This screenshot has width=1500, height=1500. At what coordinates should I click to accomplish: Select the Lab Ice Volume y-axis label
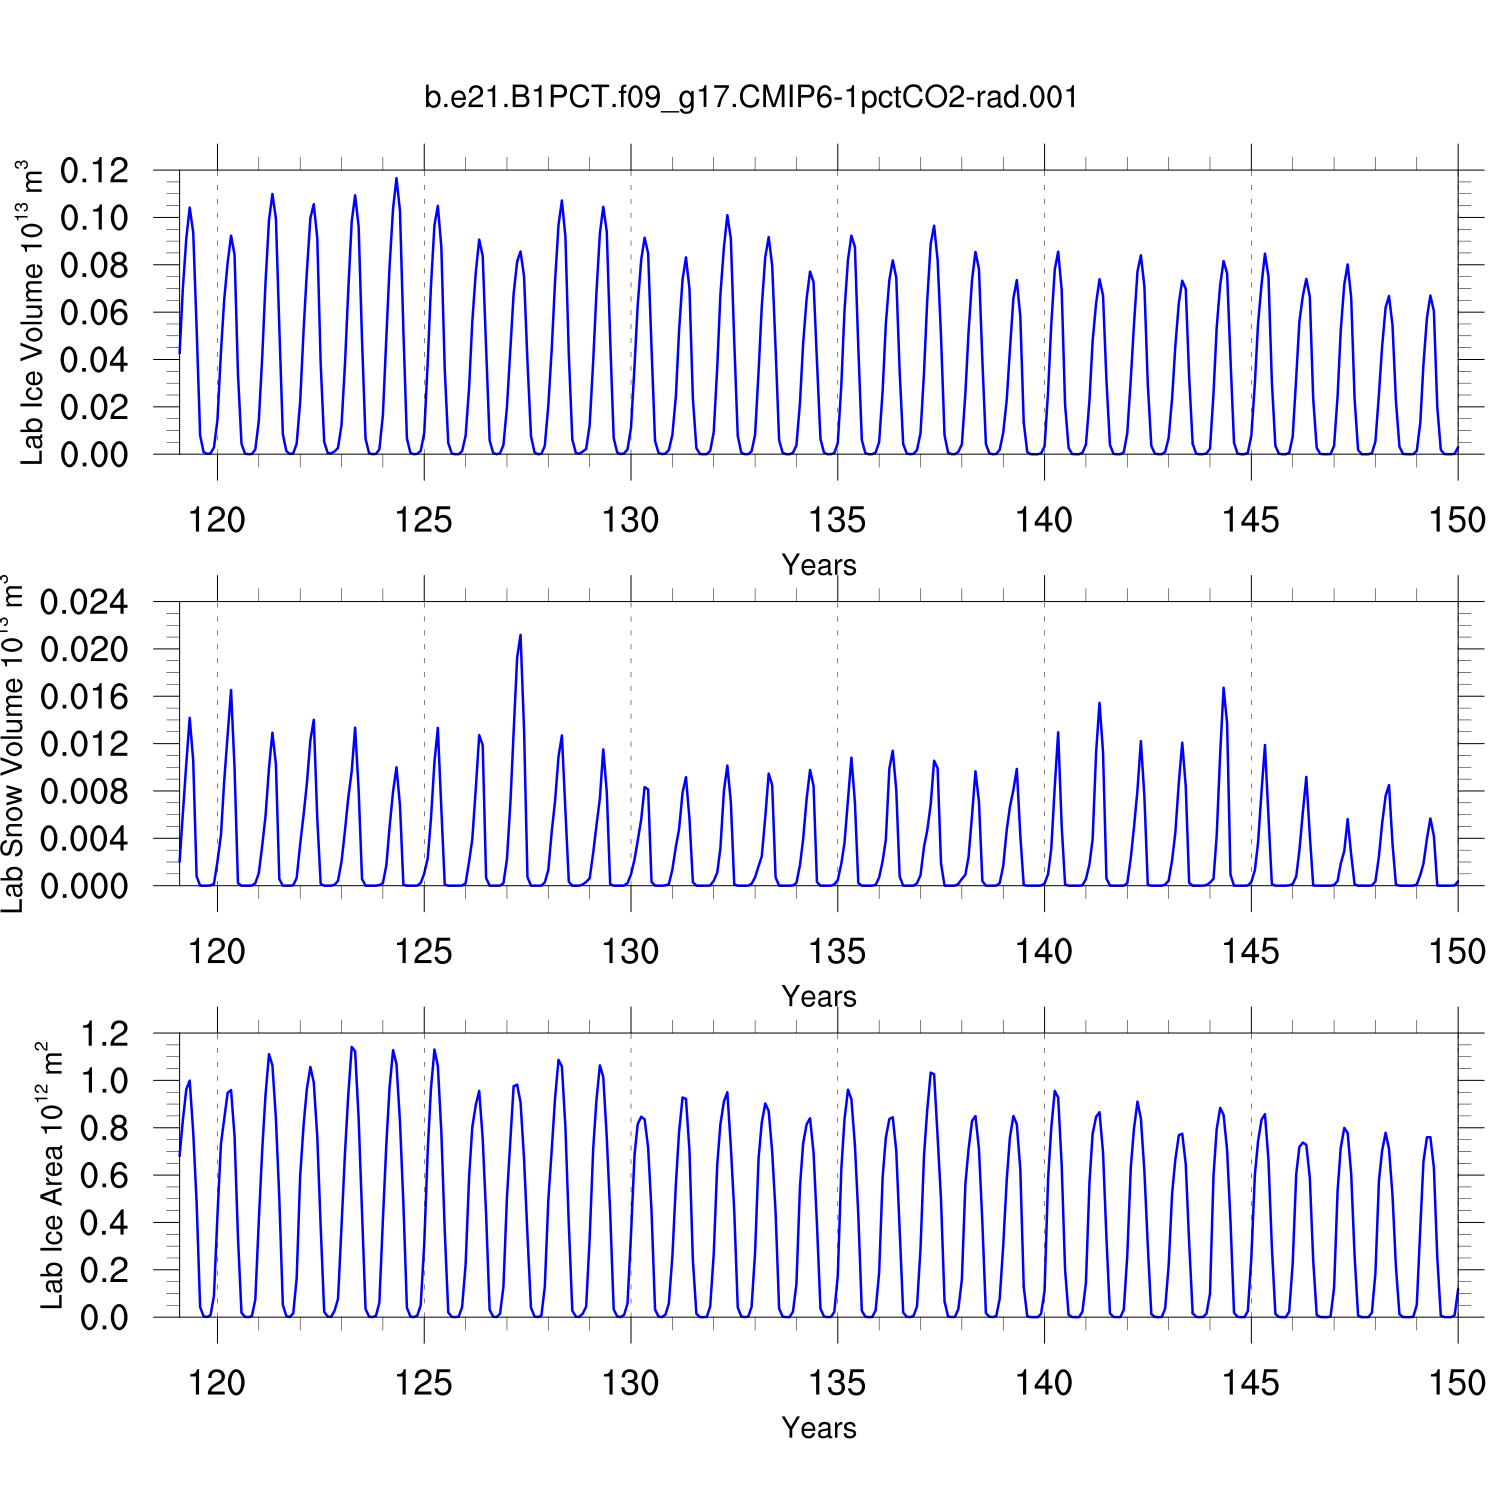pyautogui.click(x=32, y=312)
